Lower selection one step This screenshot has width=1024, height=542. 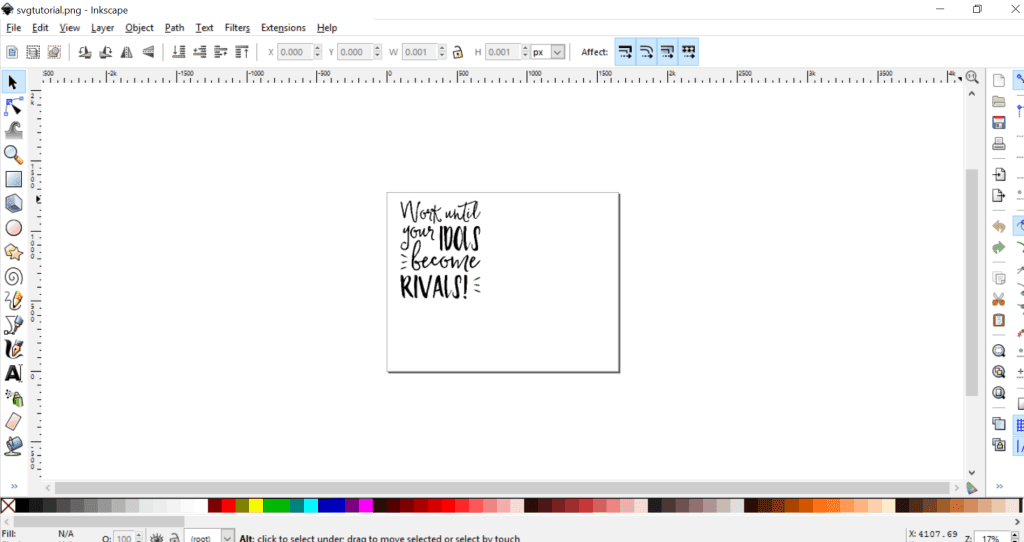pos(200,52)
